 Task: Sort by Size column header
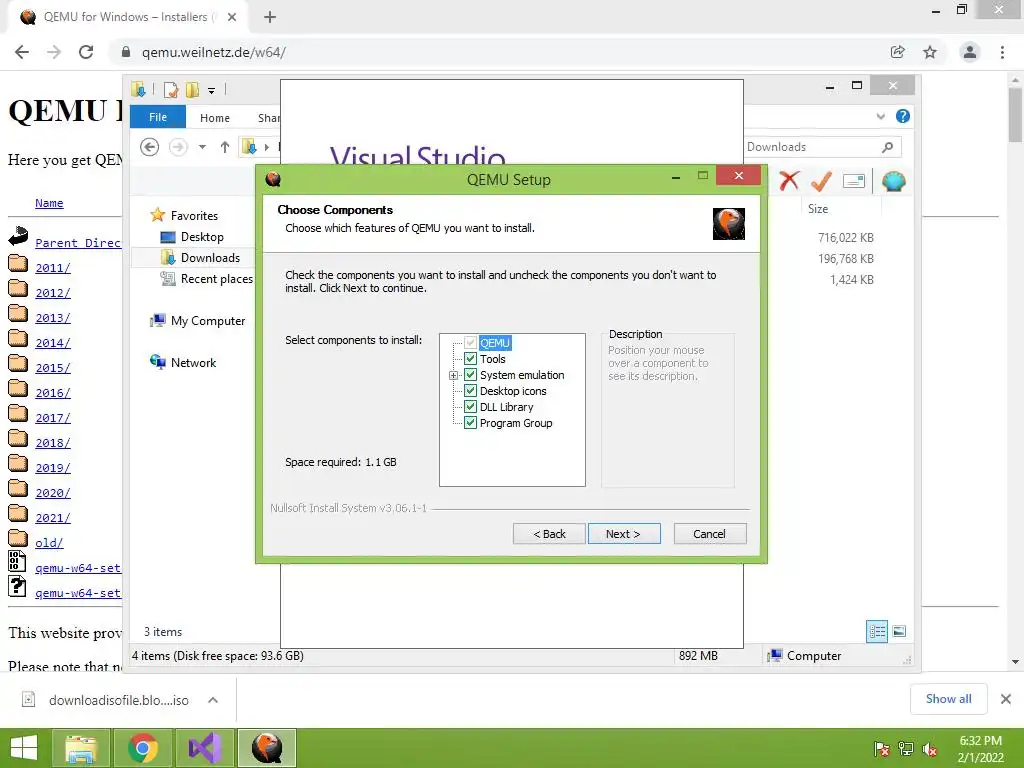pyautogui.click(x=818, y=209)
